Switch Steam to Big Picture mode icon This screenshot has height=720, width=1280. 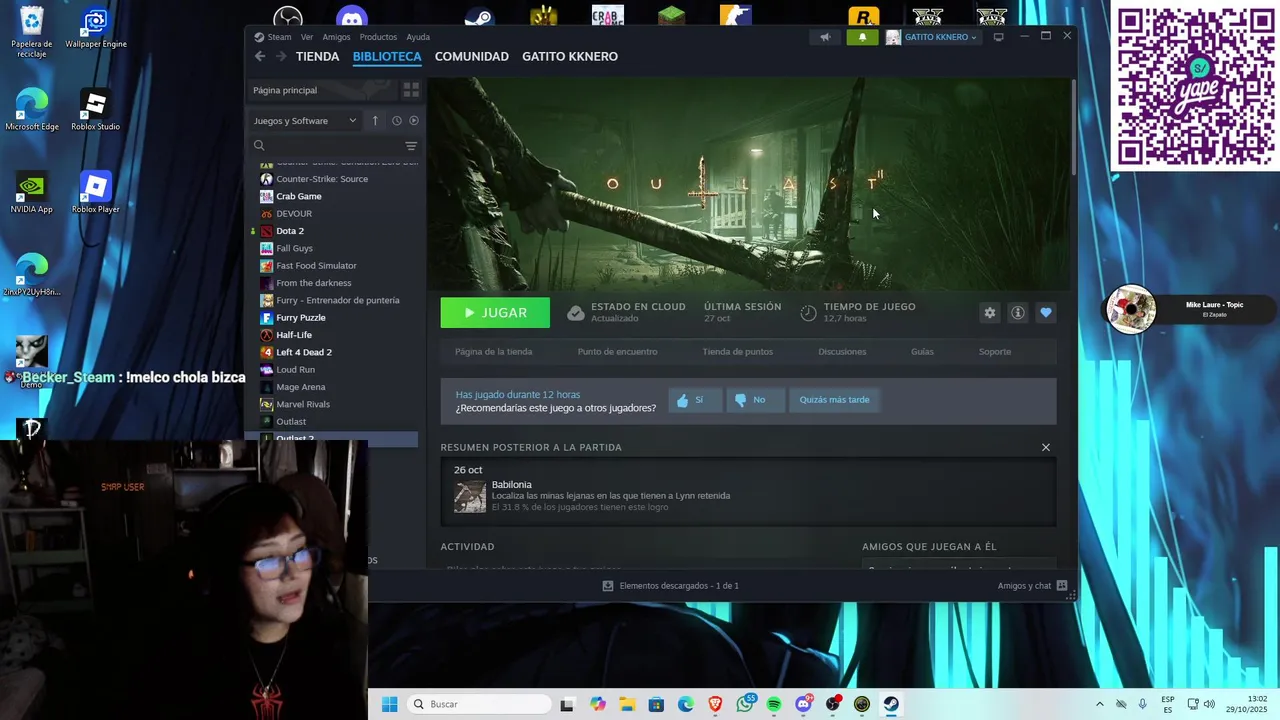point(998,37)
